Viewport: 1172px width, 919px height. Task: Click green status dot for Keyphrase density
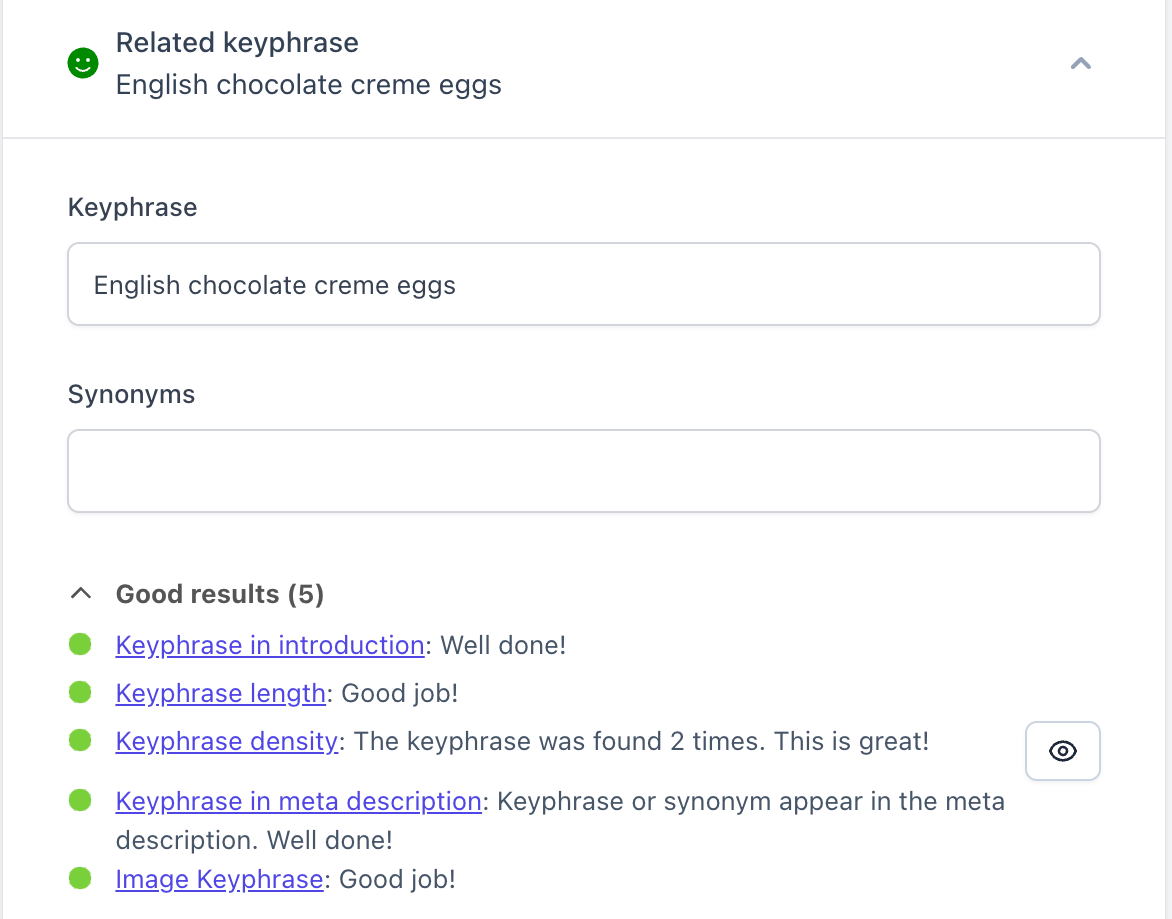pos(80,740)
